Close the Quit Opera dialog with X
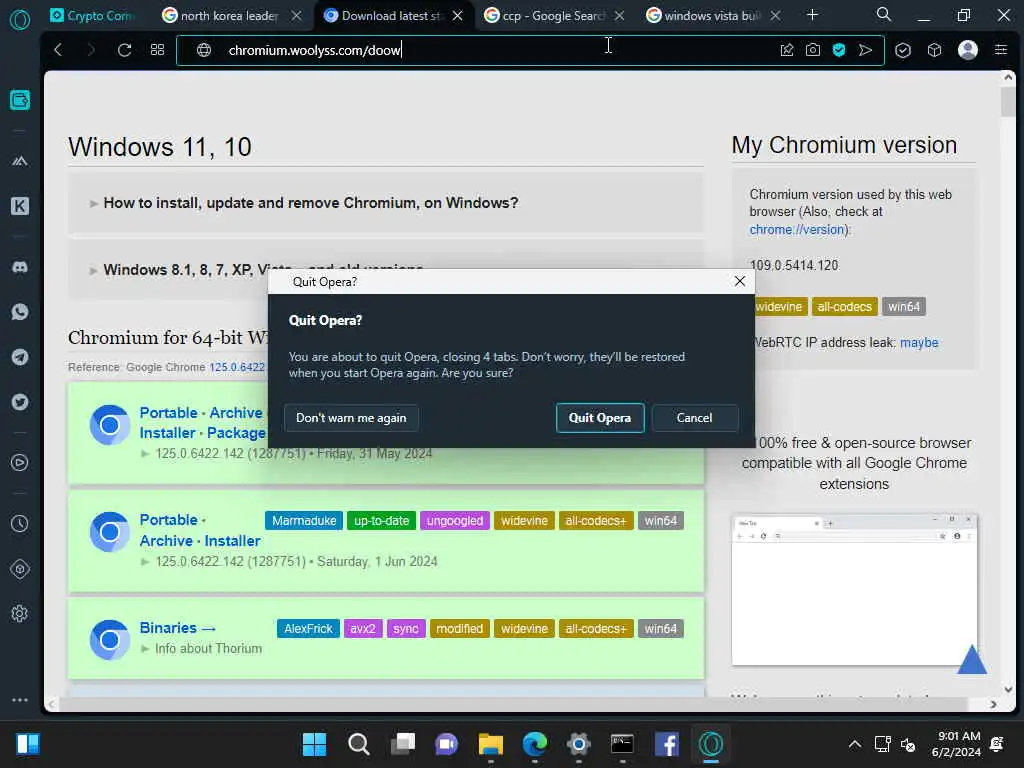This screenshot has height=768, width=1024. (x=740, y=281)
